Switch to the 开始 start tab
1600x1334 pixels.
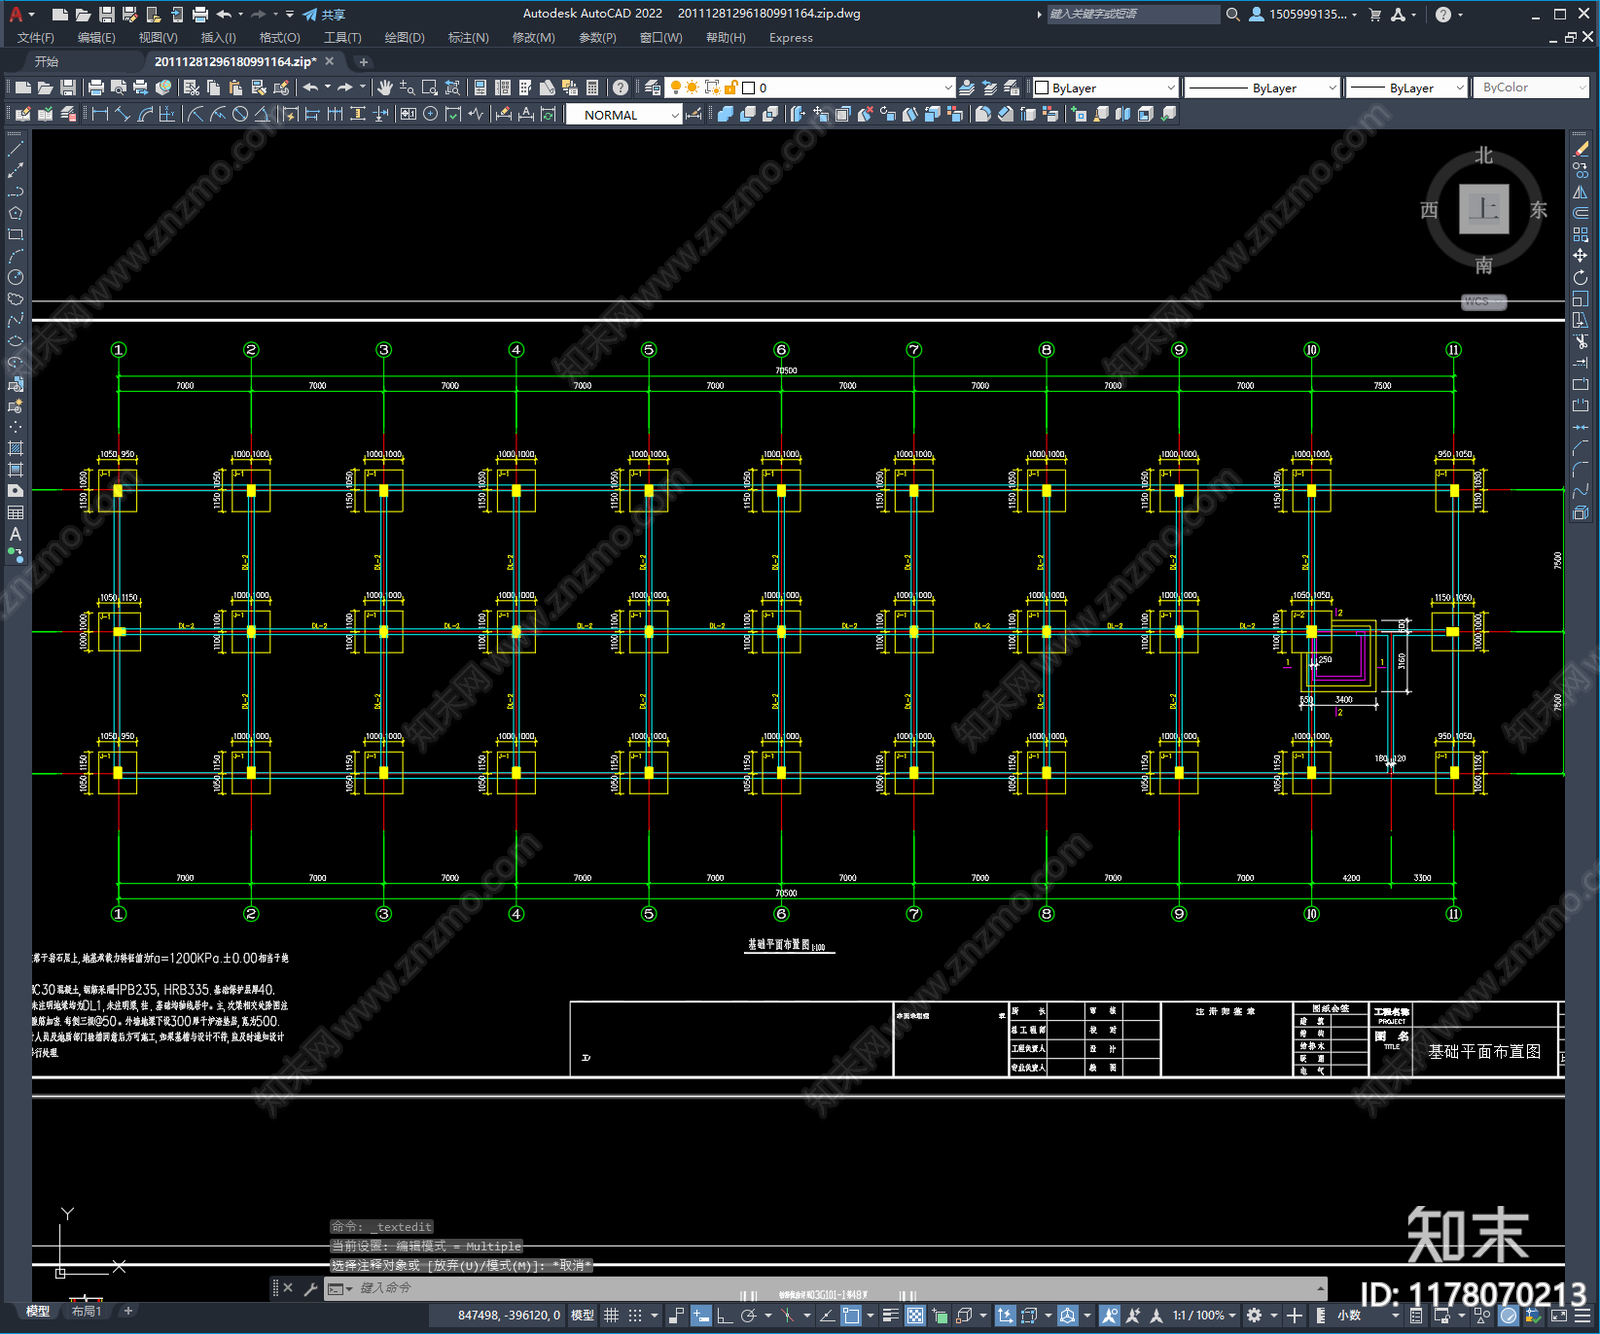tap(46, 62)
